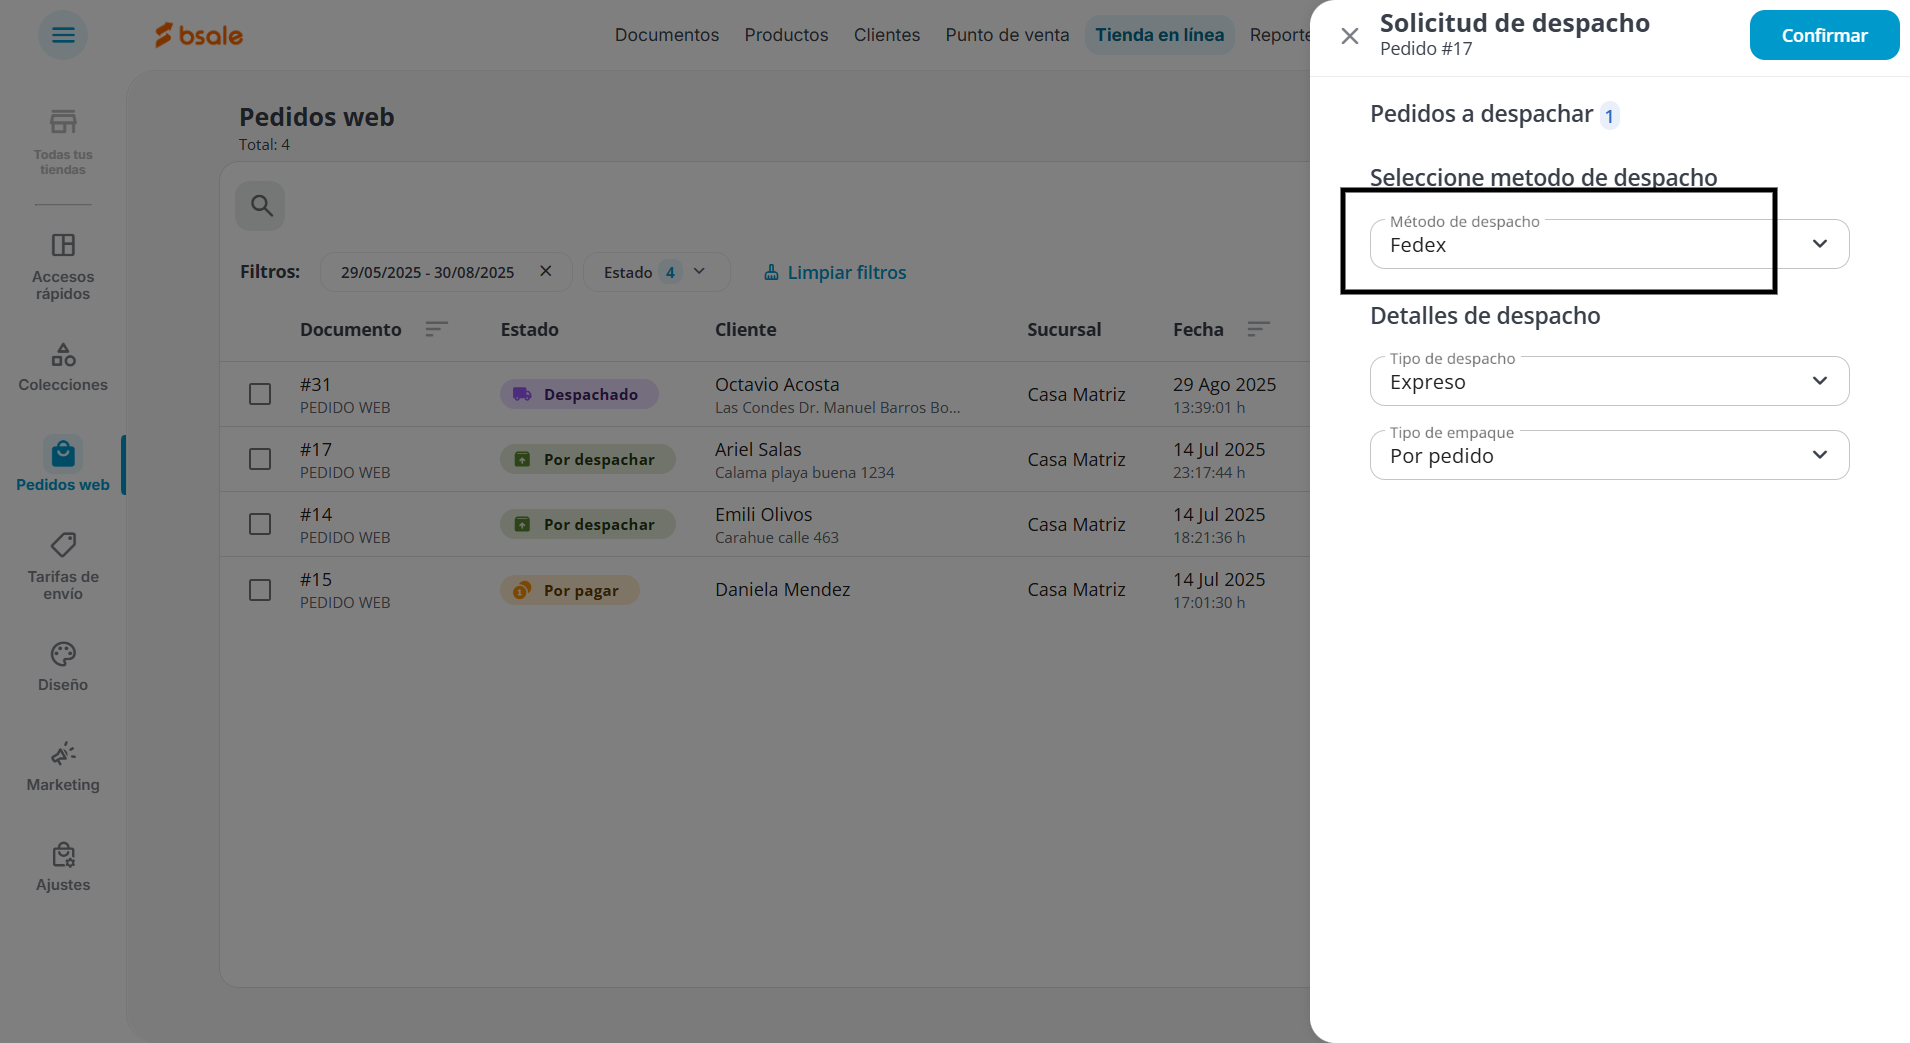Image resolution: width=1910 pixels, height=1043 pixels.
Task: Sort by Fecha column icon
Action: tap(1259, 329)
